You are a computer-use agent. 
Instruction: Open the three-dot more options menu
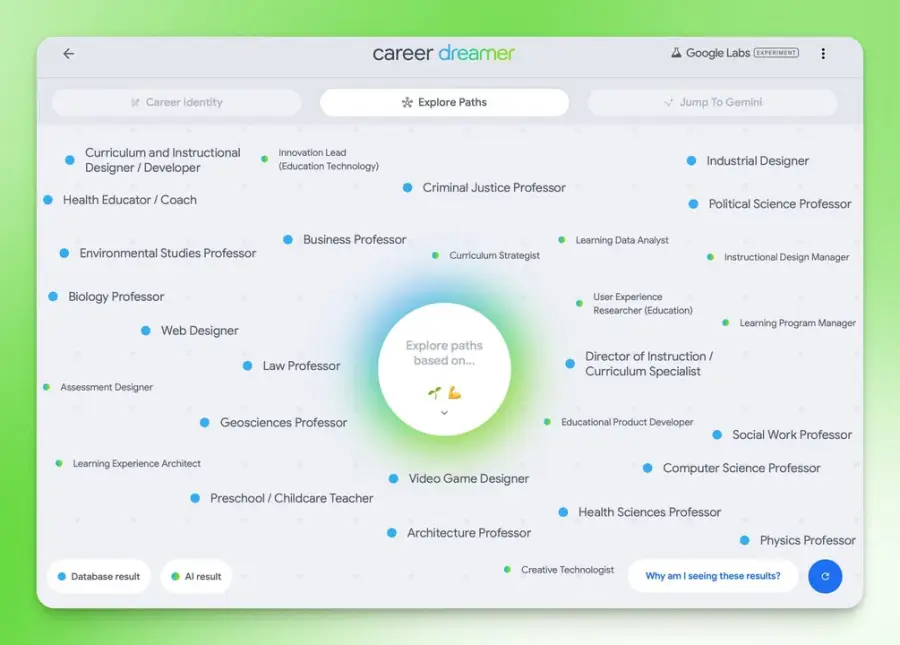point(823,53)
